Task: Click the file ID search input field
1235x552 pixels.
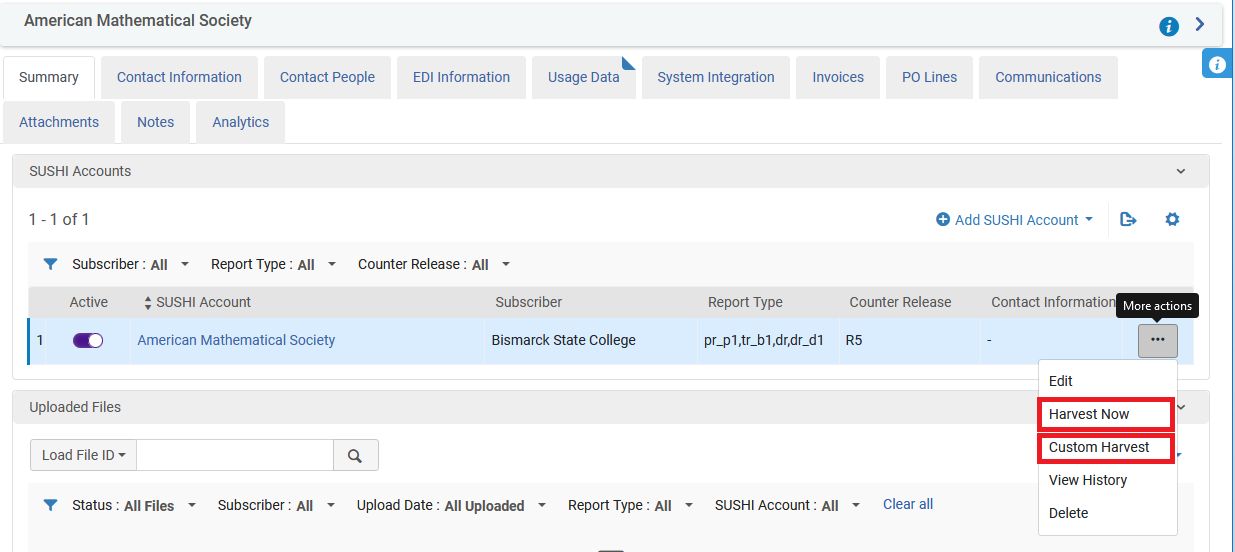Action: [235, 455]
